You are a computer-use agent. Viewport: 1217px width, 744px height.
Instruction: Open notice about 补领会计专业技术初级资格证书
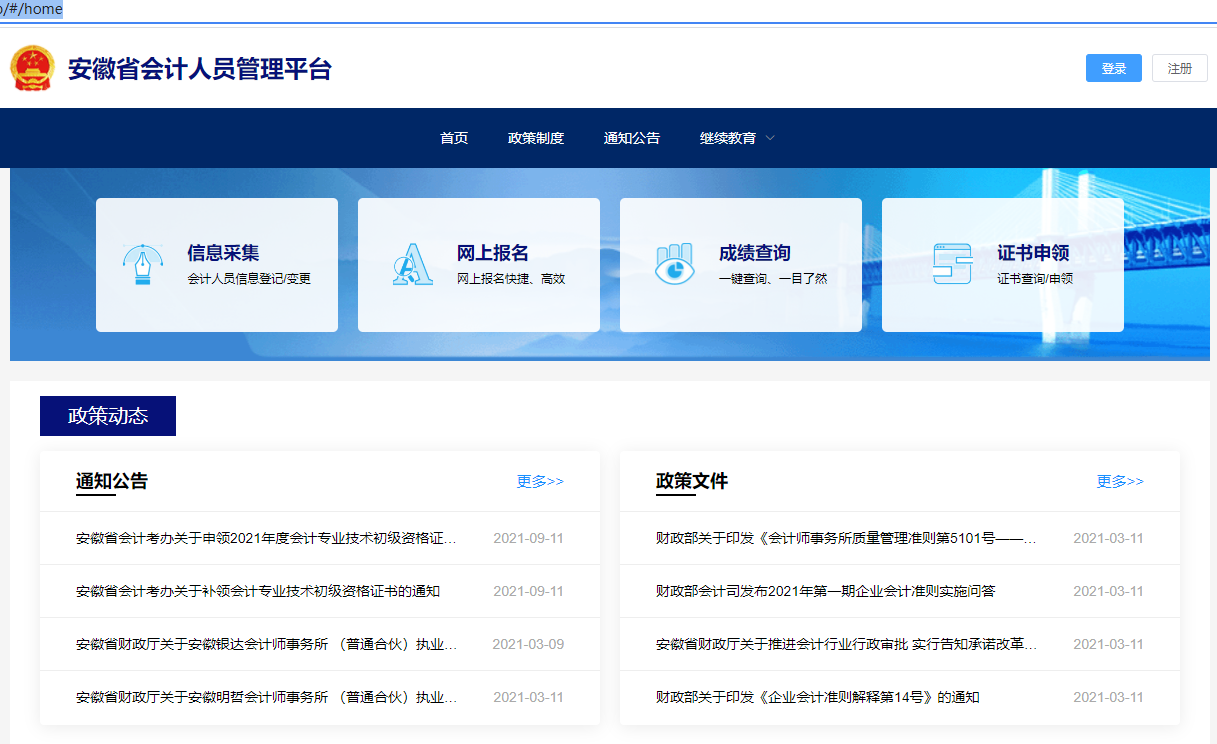click(x=258, y=591)
